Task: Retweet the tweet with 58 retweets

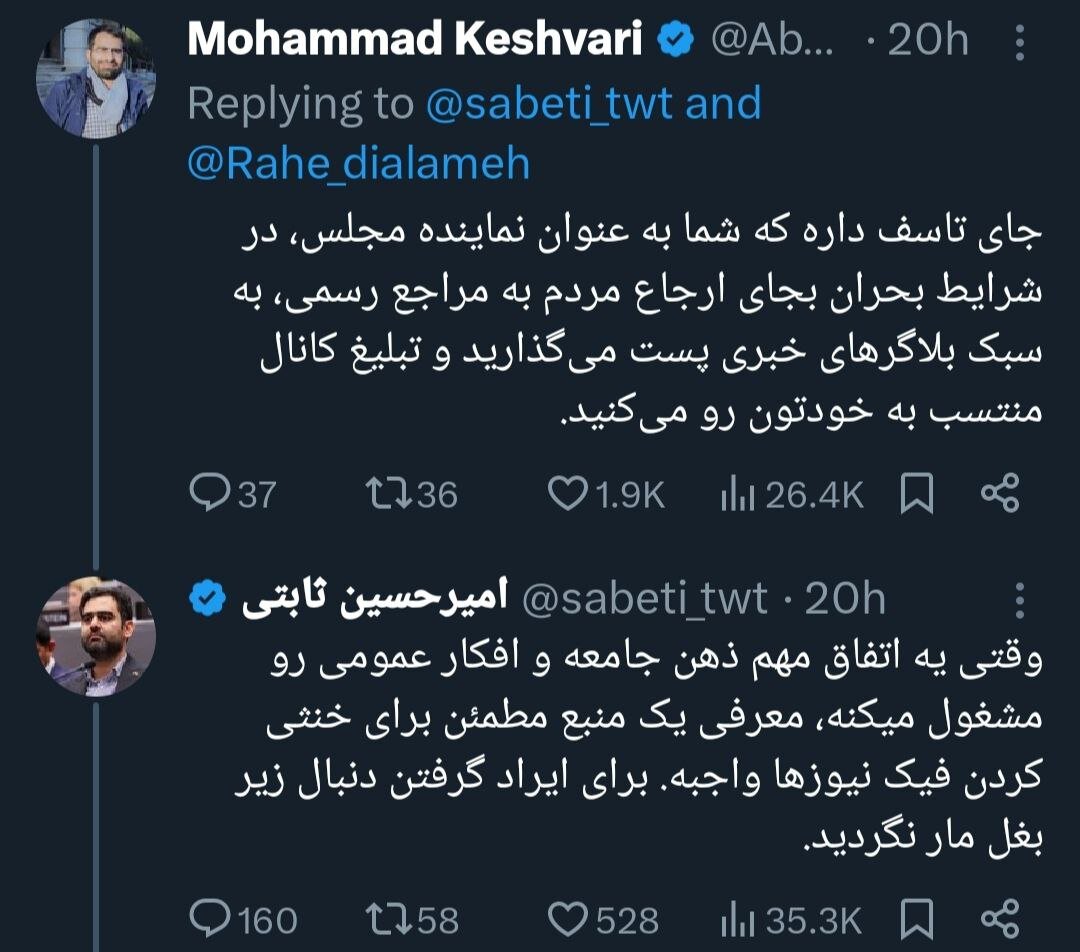Action: (x=385, y=919)
